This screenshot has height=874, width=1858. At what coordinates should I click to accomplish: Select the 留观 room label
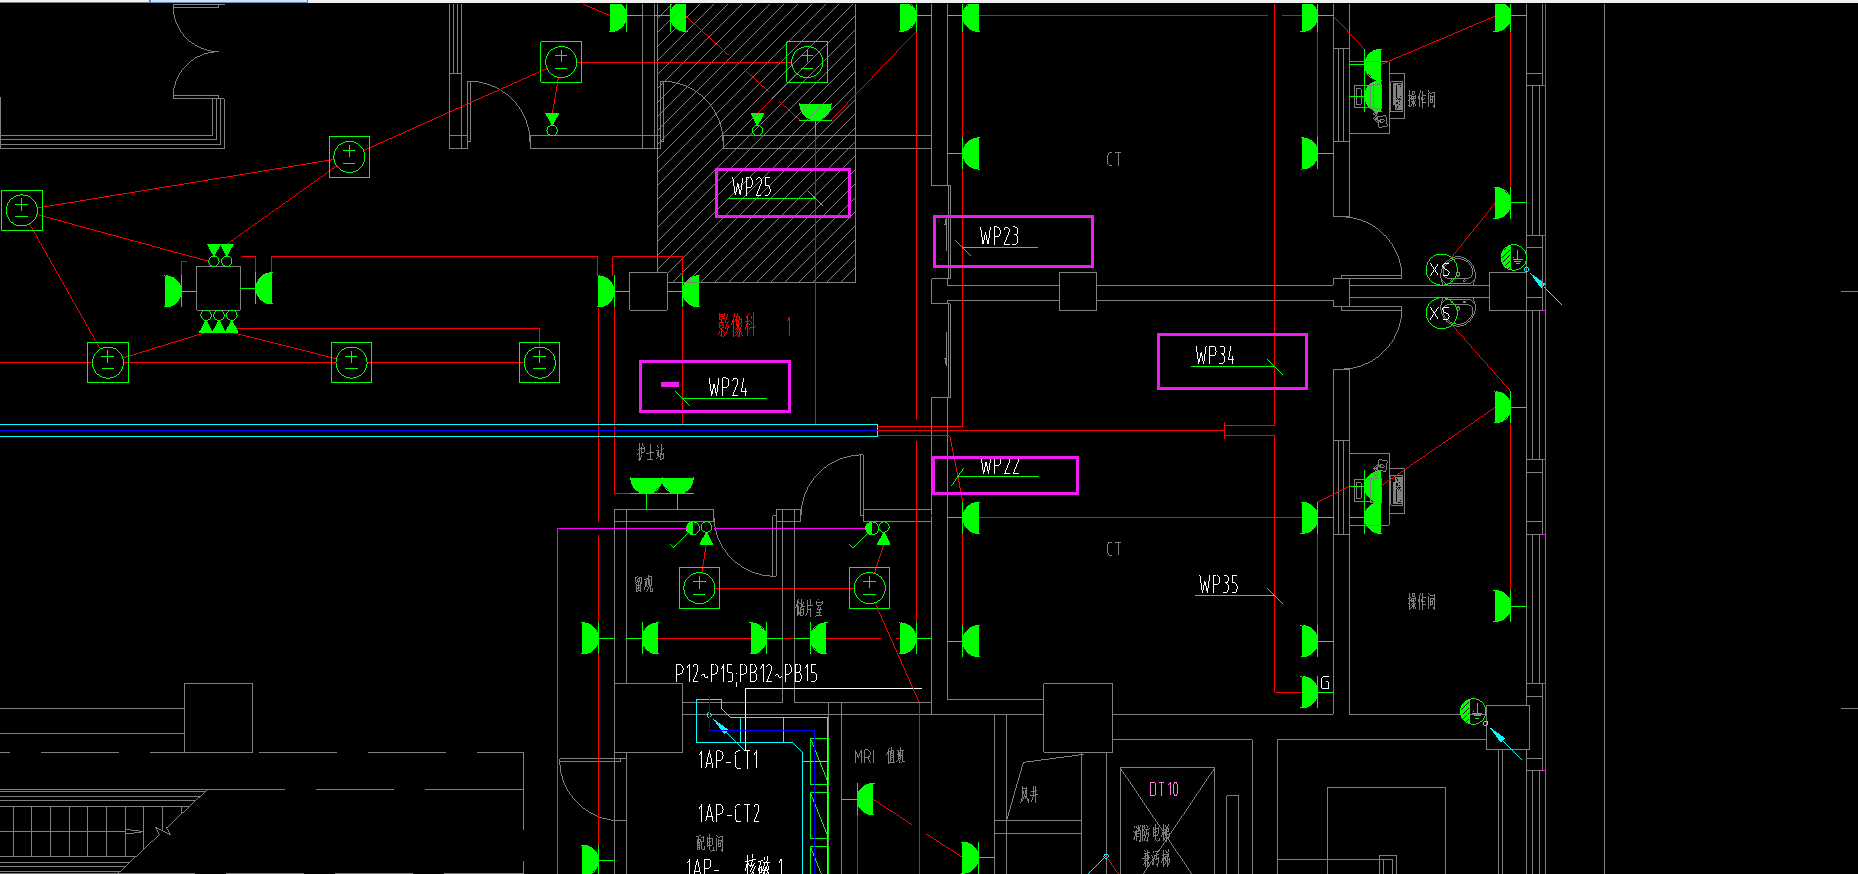(x=644, y=584)
